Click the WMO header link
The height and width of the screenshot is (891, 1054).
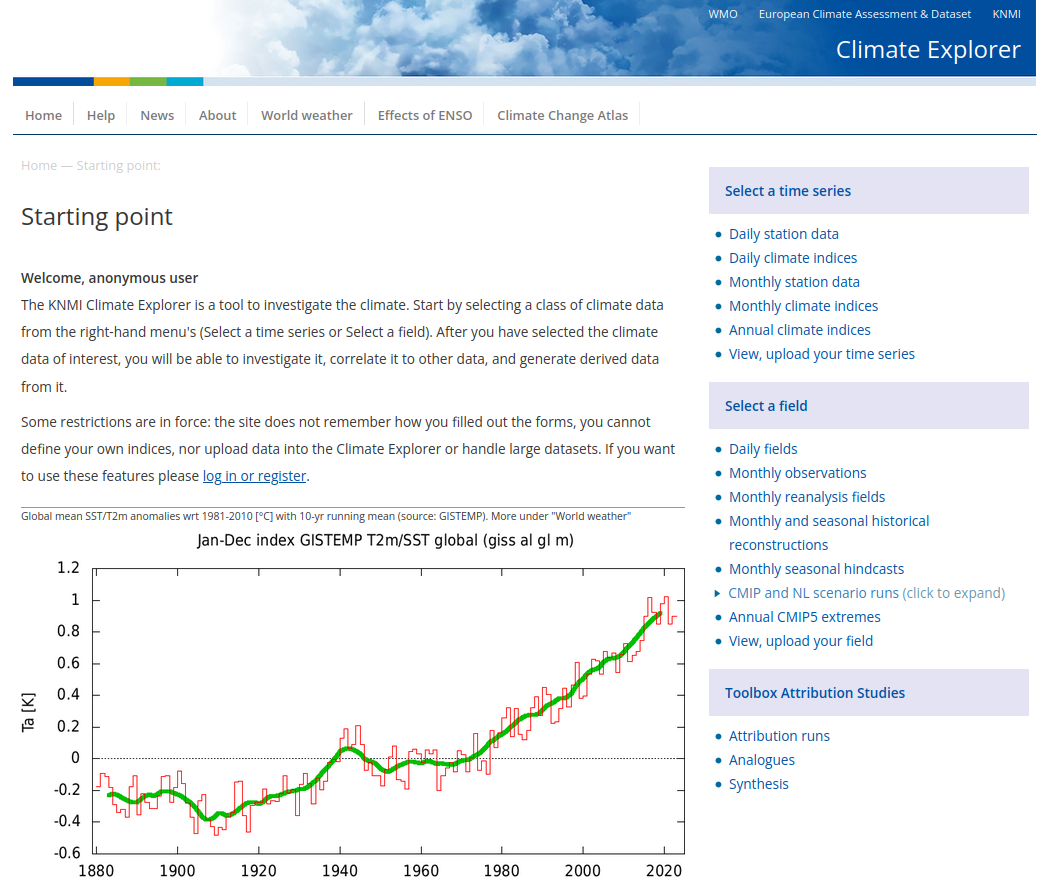(x=723, y=14)
